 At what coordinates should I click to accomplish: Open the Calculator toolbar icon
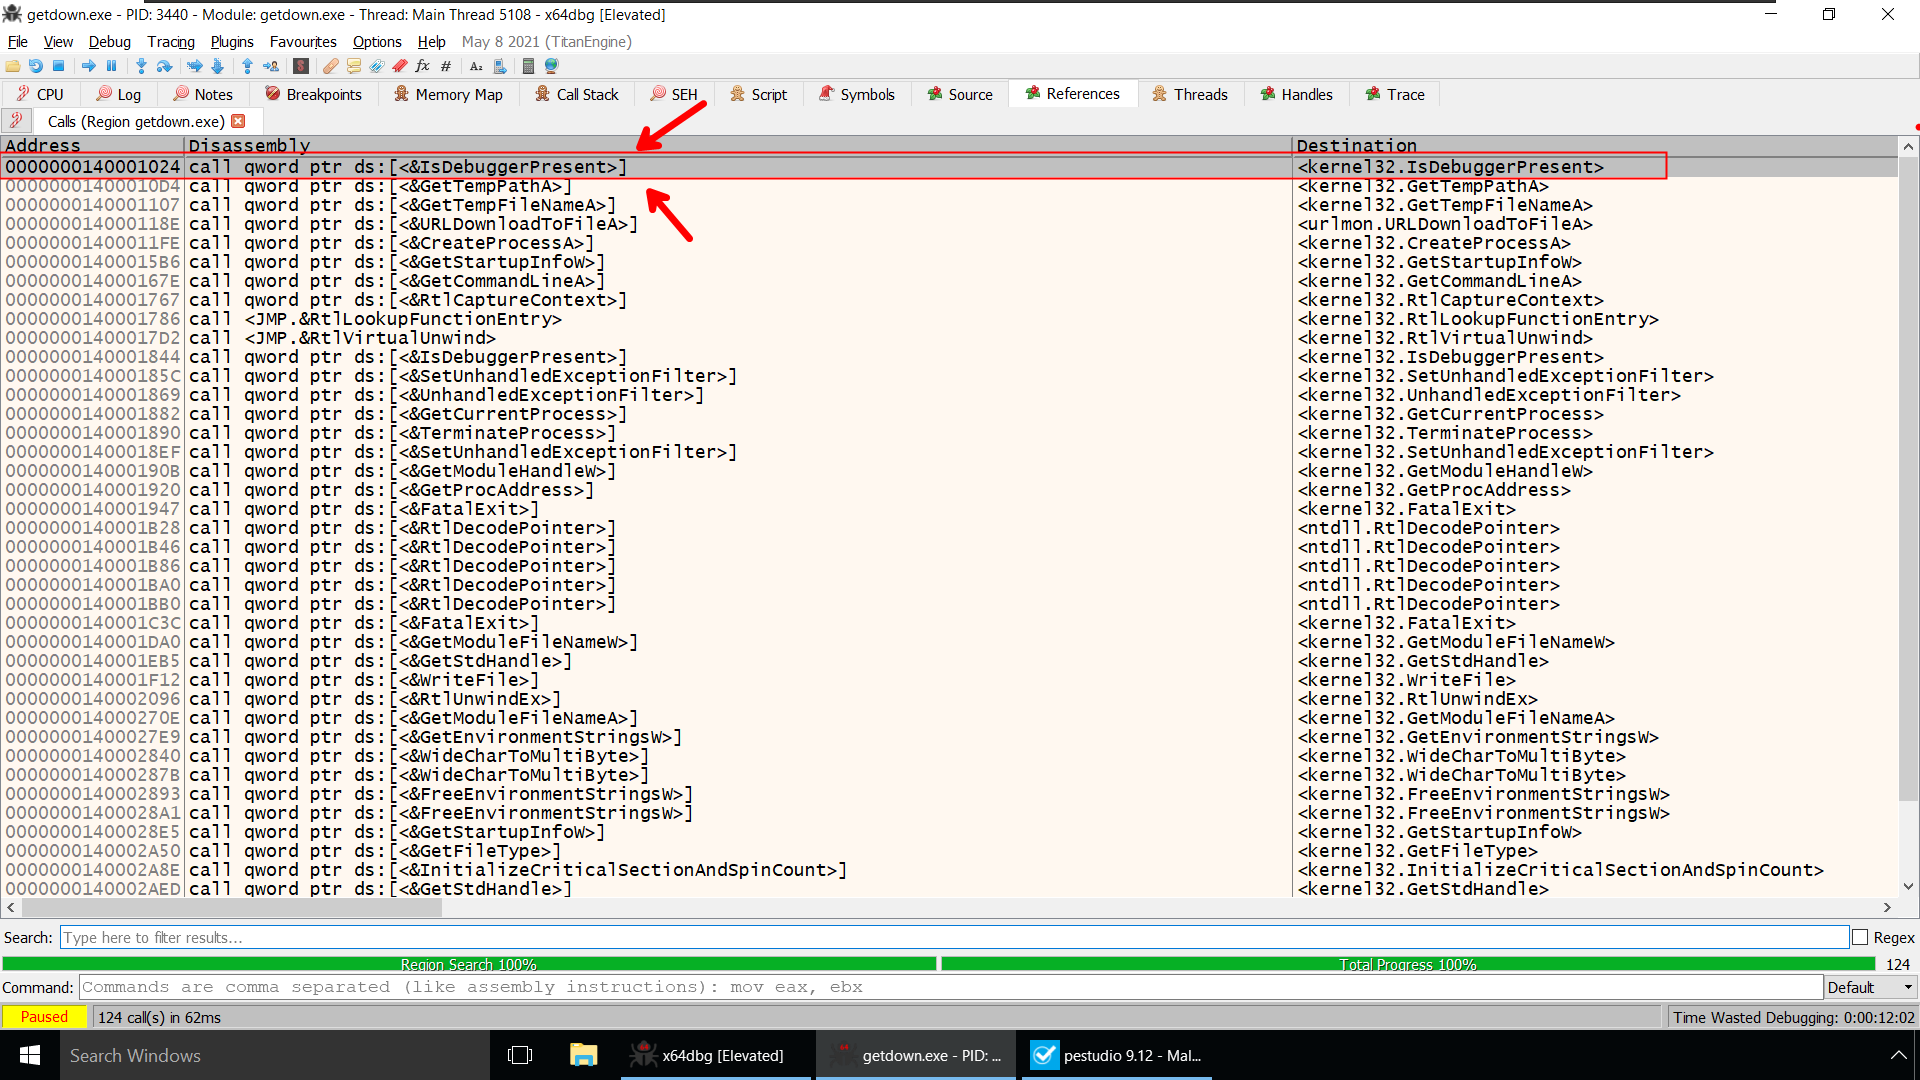[528, 66]
